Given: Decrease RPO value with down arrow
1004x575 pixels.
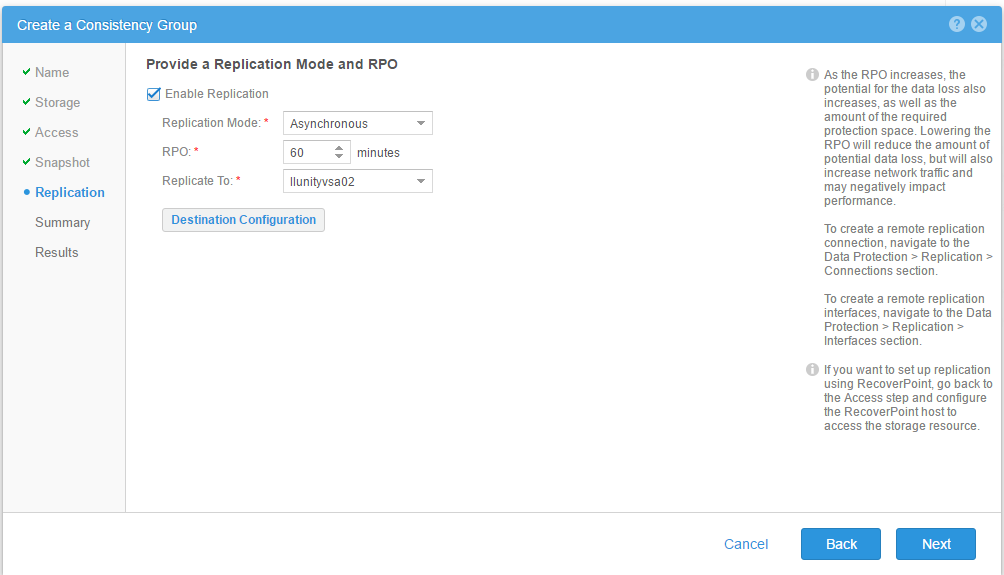Looking at the screenshot, I should point(339,156).
